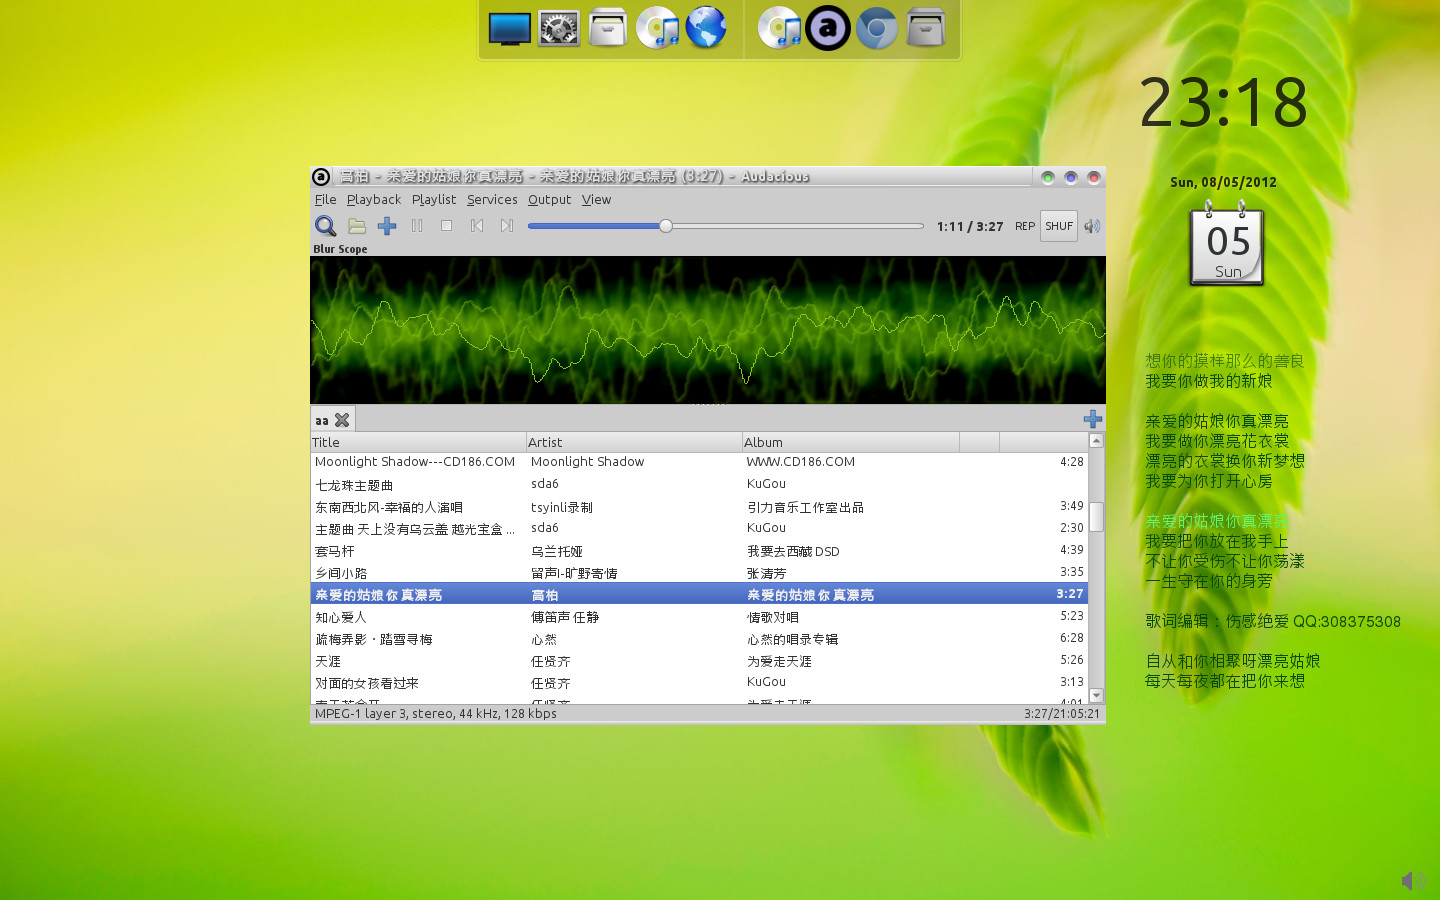Sort playlist by Artist column header
Viewport: 1440px width, 900px height.
click(x=634, y=442)
